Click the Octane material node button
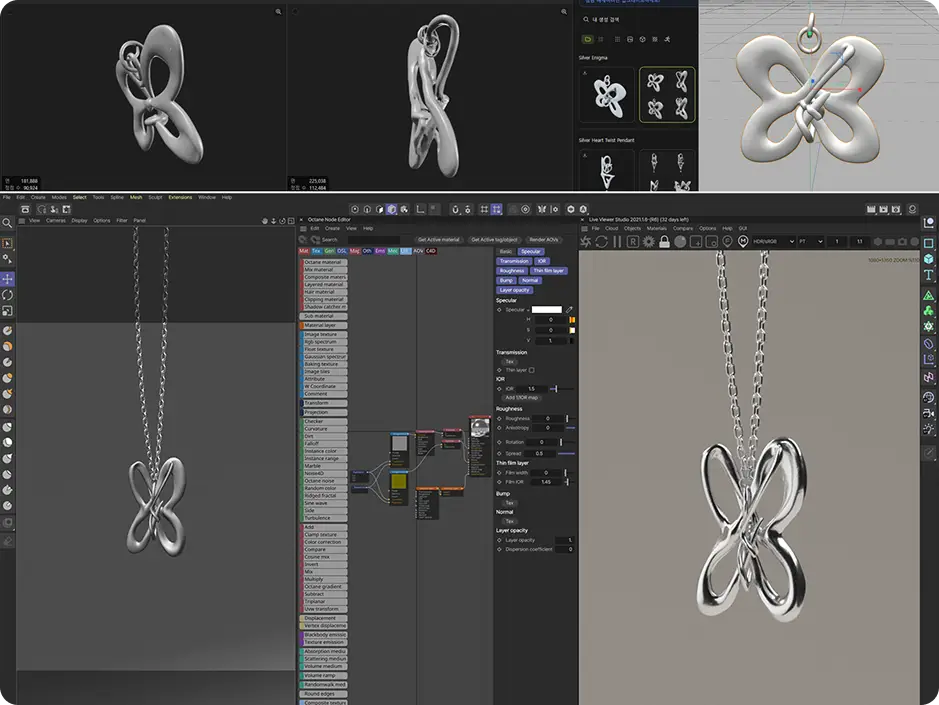 pyautogui.click(x=323, y=262)
